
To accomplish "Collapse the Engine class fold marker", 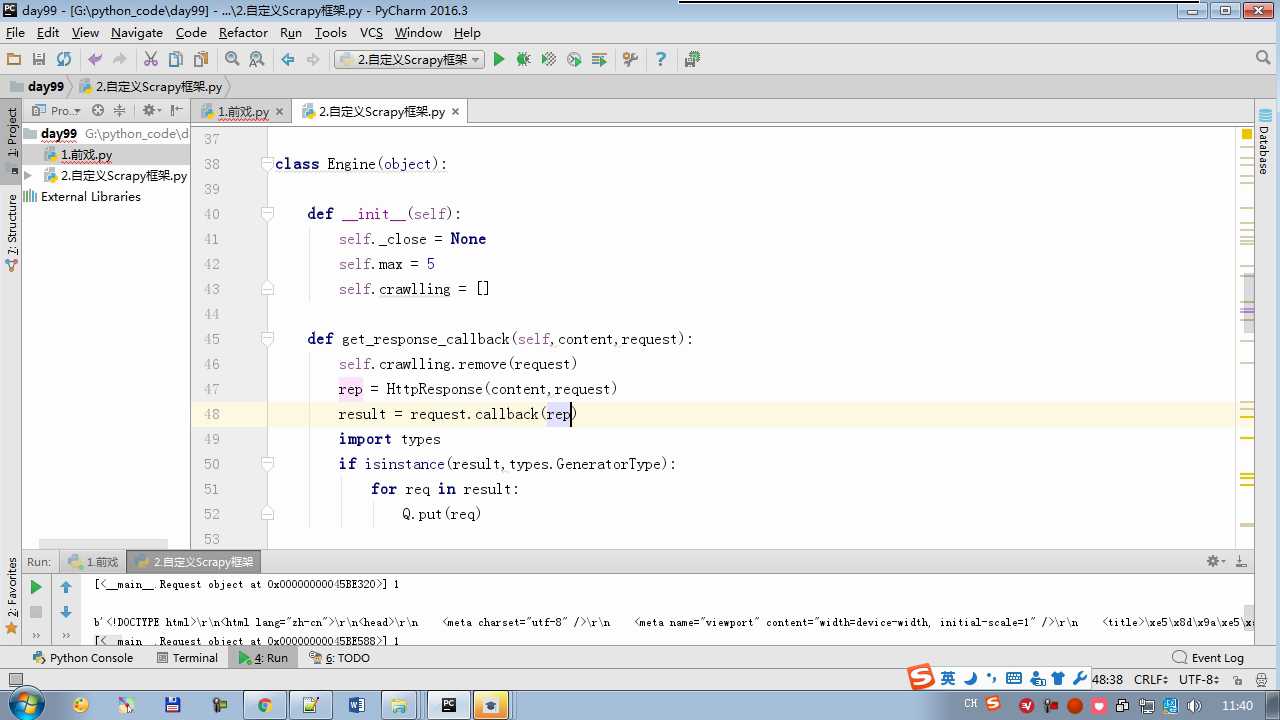I will click(267, 164).
